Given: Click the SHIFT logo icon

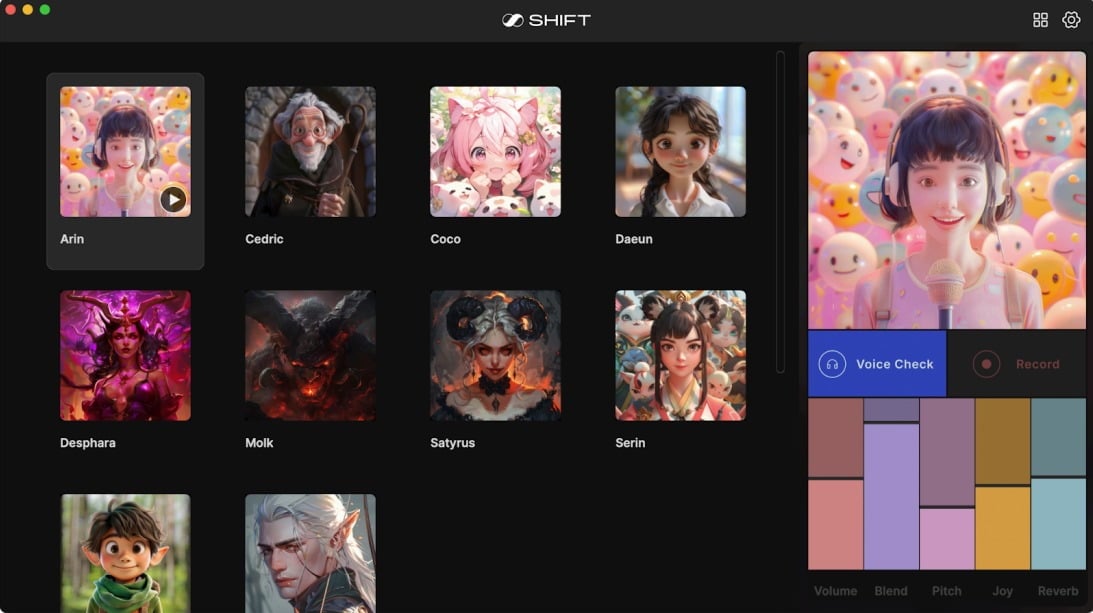Looking at the screenshot, I should tap(512, 20).
